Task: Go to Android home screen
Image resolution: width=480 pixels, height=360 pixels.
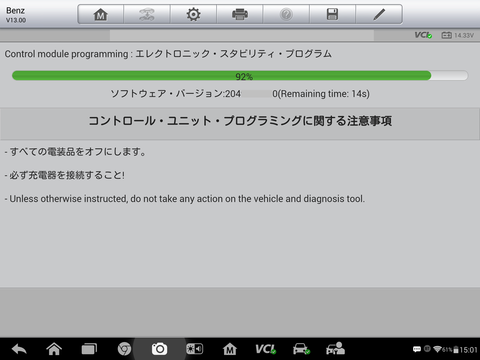Action: click(x=54, y=349)
